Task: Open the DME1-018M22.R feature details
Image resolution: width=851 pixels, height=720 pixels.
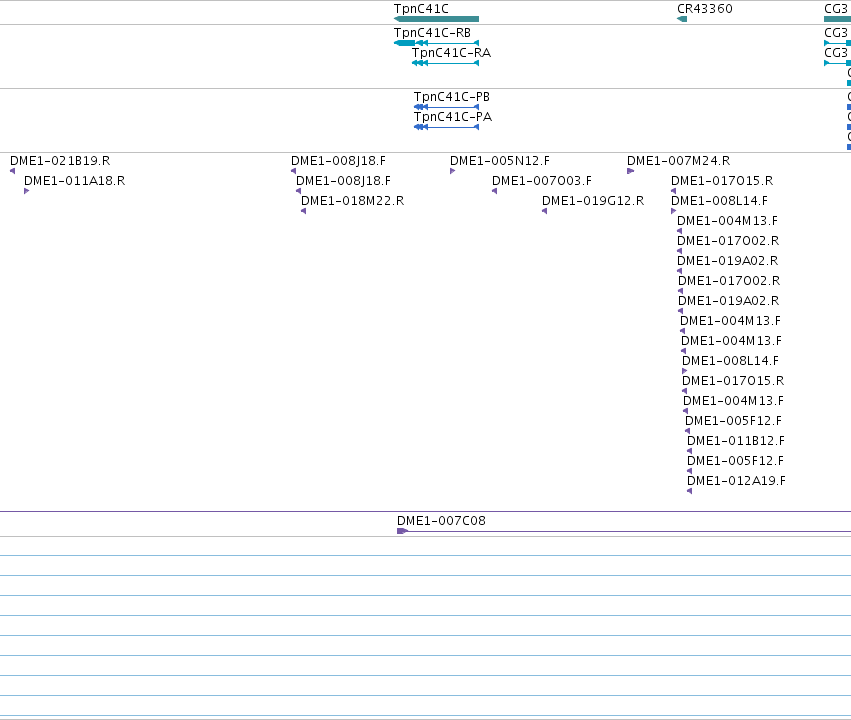Action: click(x=303, y=211)
